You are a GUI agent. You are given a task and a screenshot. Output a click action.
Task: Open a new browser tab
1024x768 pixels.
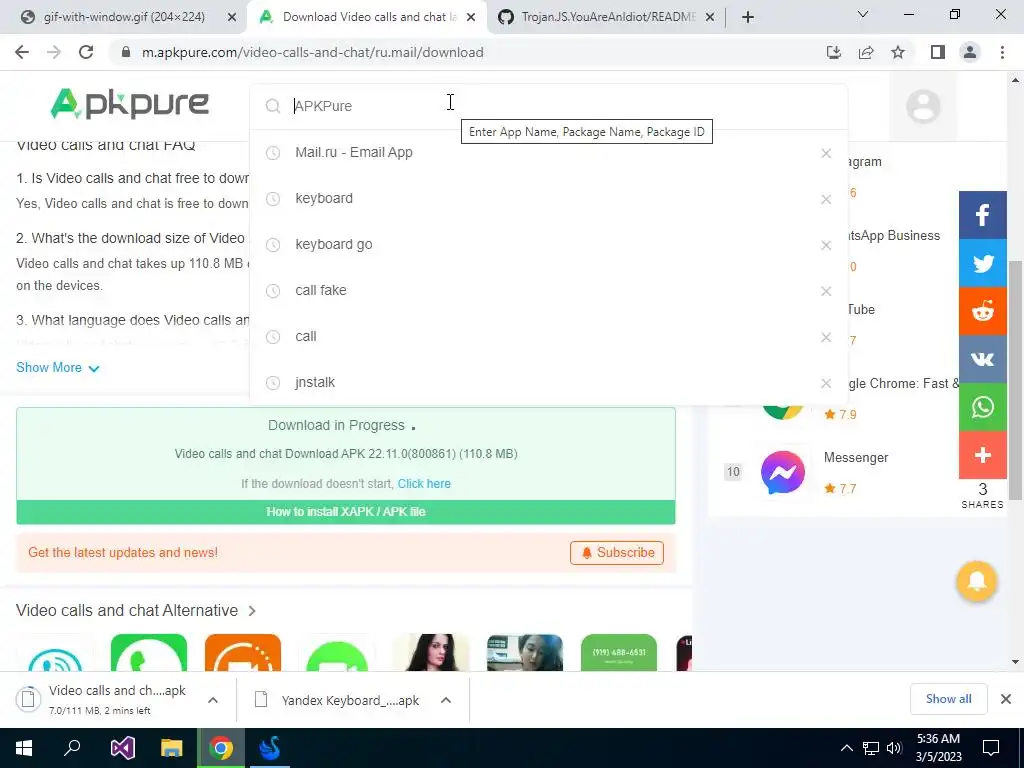[x=748, y=17]
